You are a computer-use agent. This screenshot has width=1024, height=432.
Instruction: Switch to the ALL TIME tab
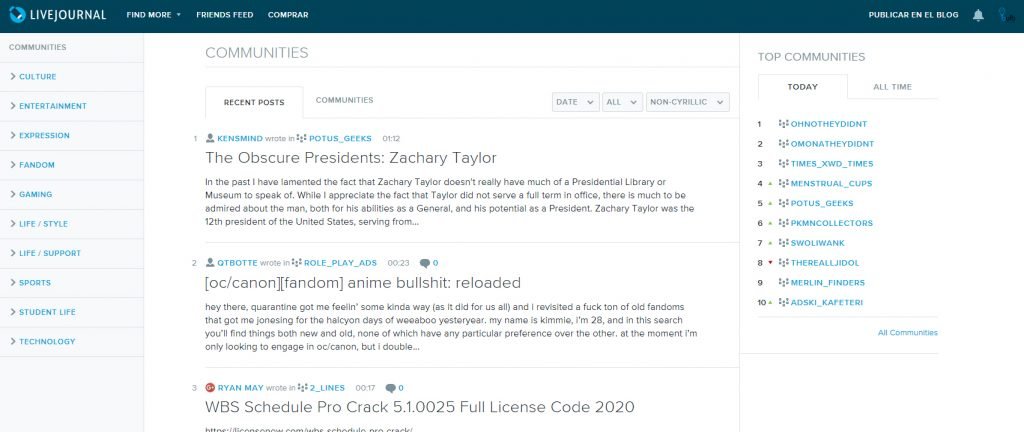pyautogui.click(x=892, y=87)
